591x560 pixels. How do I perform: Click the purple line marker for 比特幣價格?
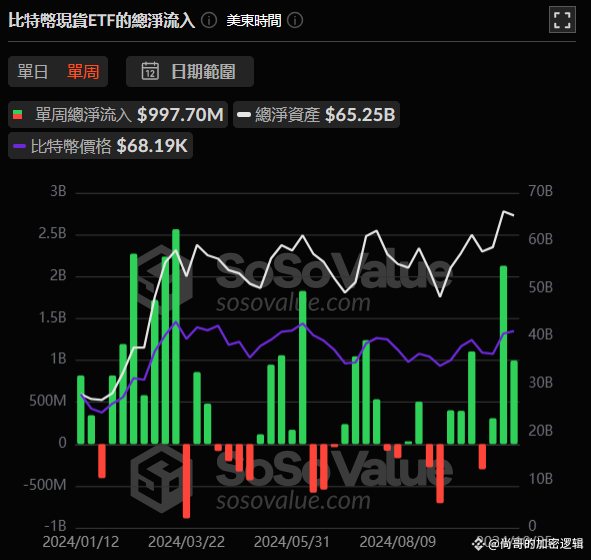pos(19,146)
